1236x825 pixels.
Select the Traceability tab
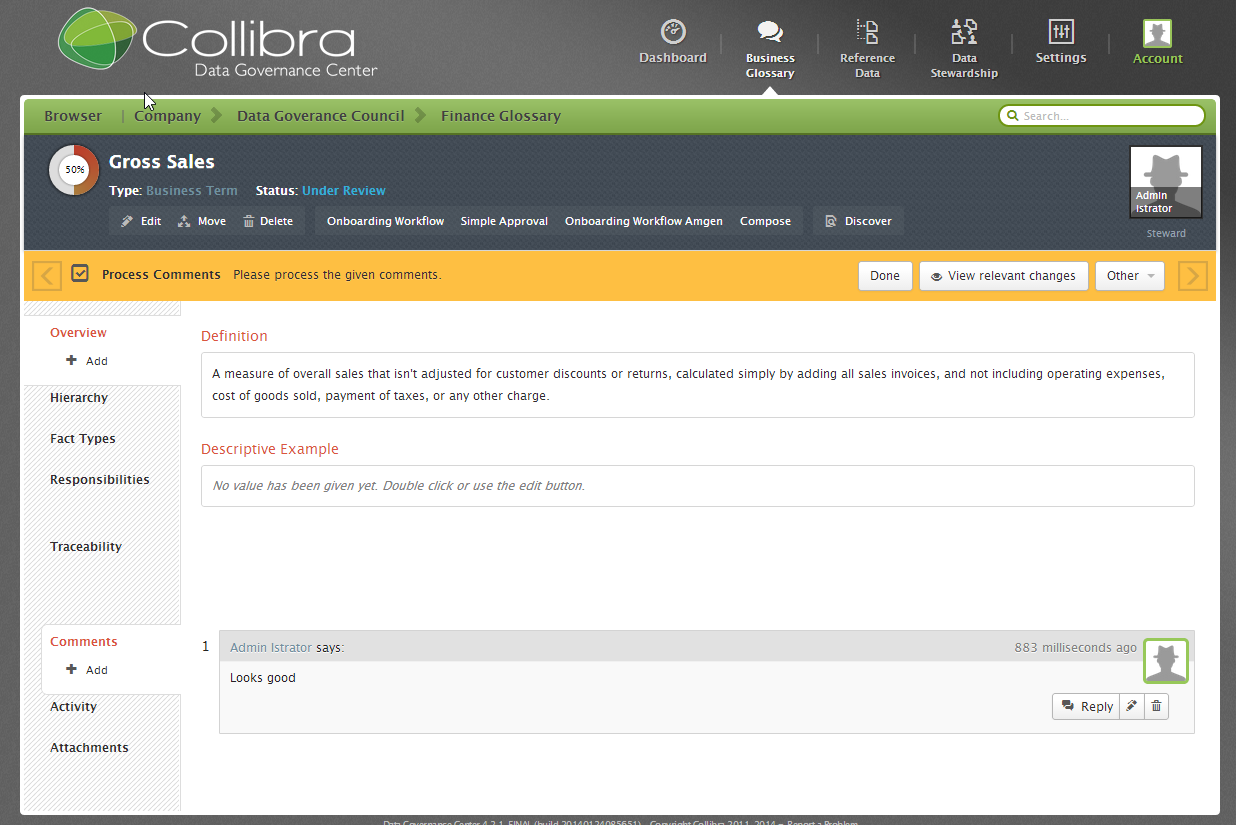[x=86, y=547]
